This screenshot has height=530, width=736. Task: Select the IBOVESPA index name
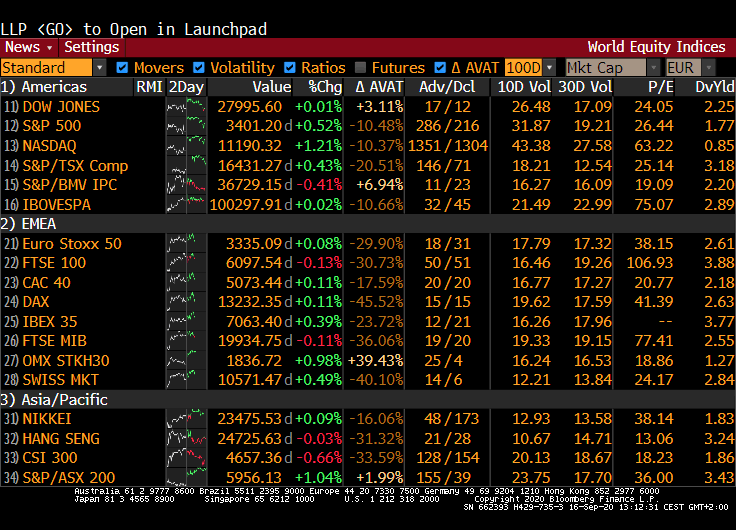tap(56, 204)
